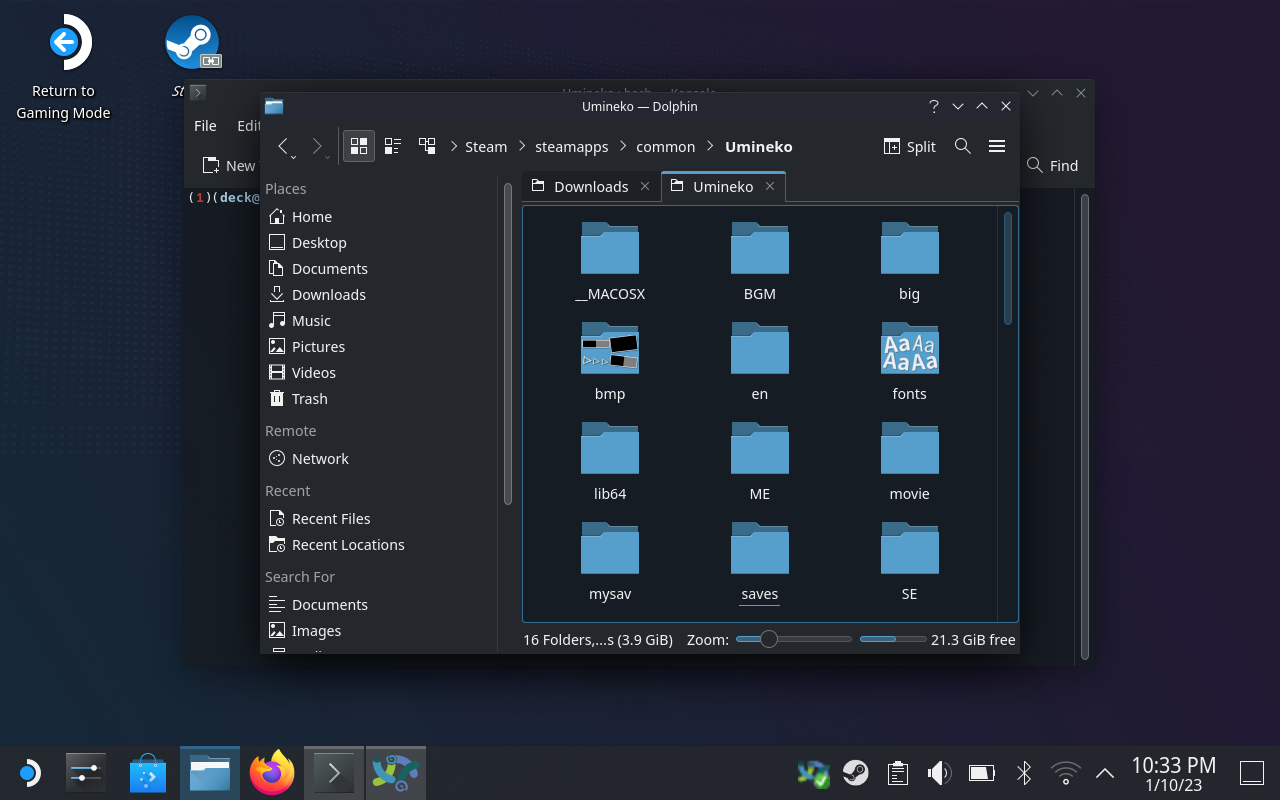Open the volume control in the system tray
Viewport: 1280px width, 800px height.
pos(939,773)
